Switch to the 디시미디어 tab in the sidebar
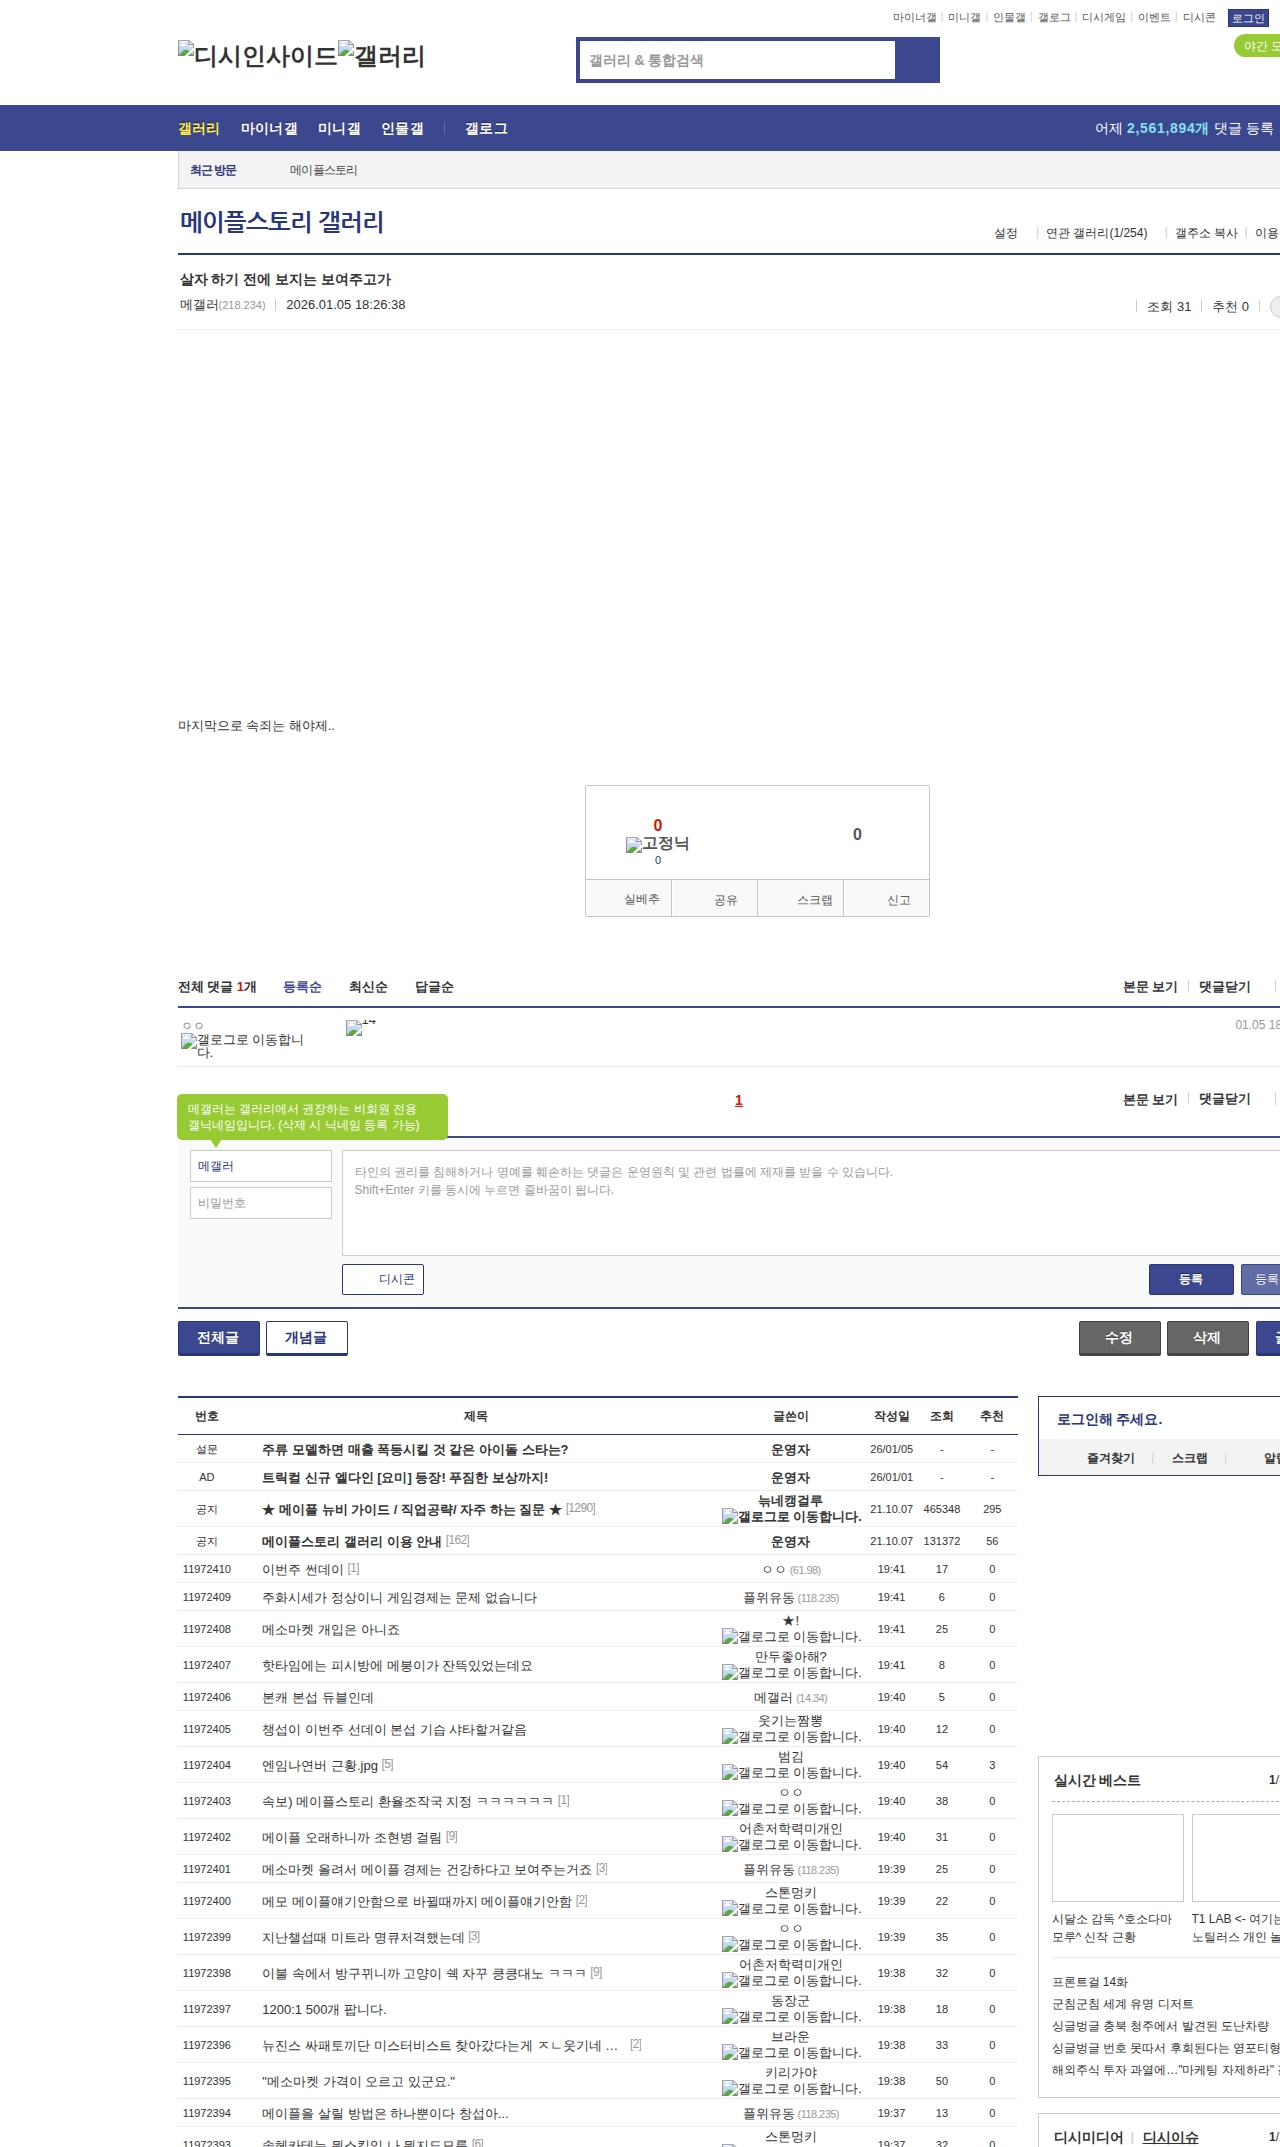The height and width of the screenshot is (2147, 1280). click(1089, 2137)
